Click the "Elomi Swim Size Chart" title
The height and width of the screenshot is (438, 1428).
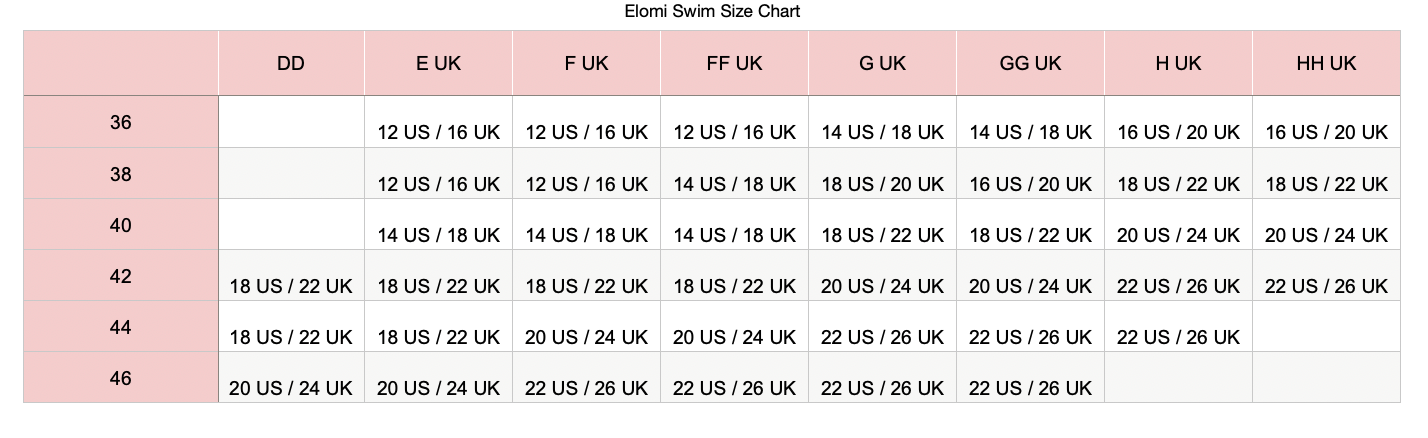pos(711,12)
